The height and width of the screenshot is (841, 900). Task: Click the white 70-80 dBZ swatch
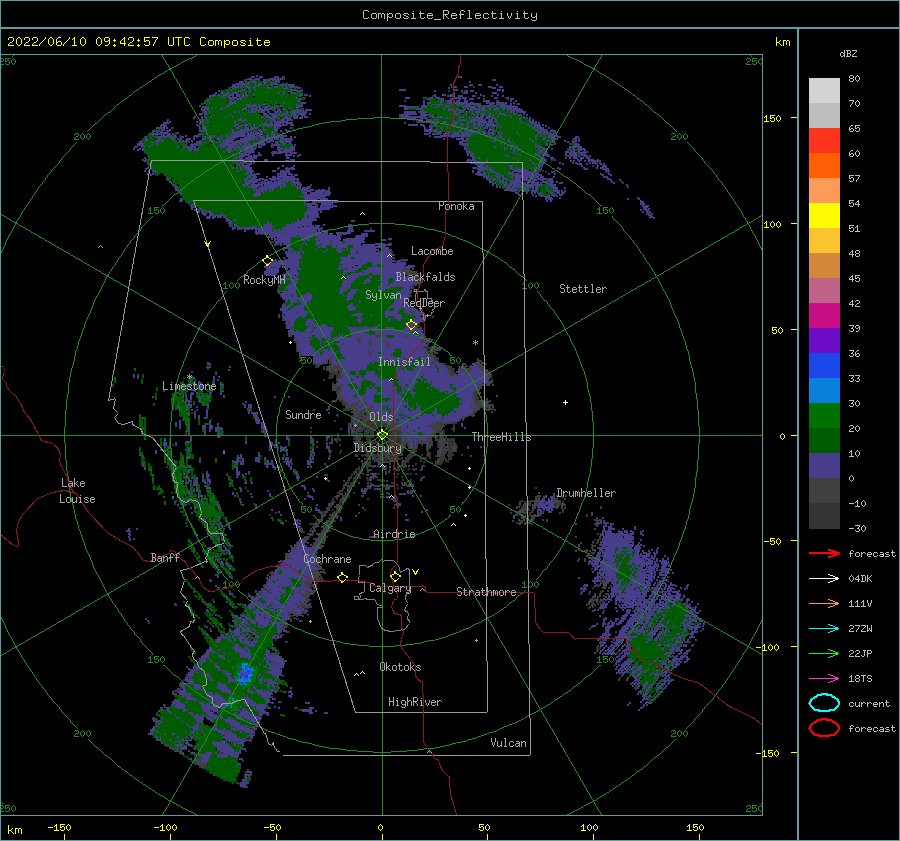tap(824, 91)
